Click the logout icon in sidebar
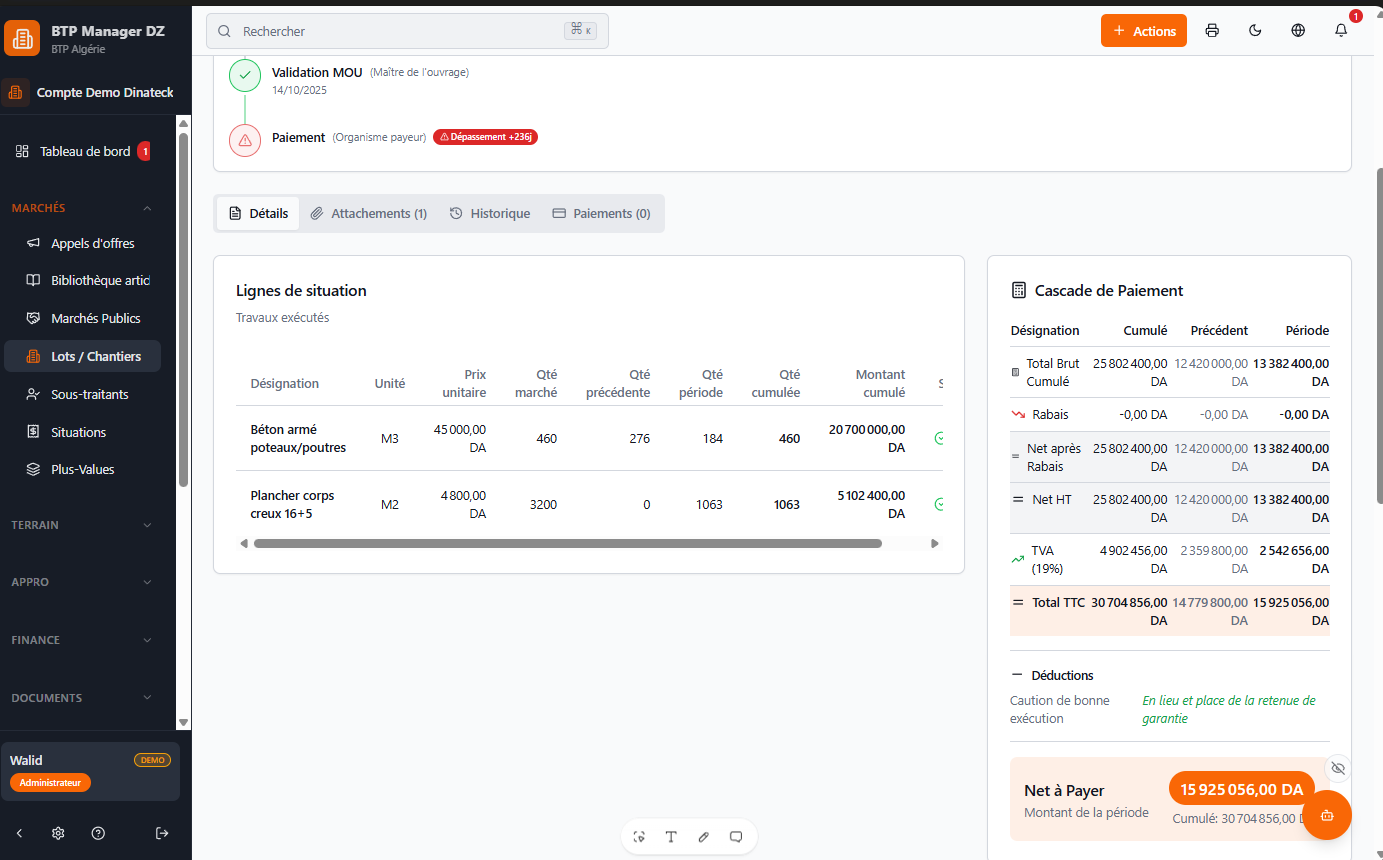Image resolution: width=1383 pixels, height=860 pixels. [163, 833]
